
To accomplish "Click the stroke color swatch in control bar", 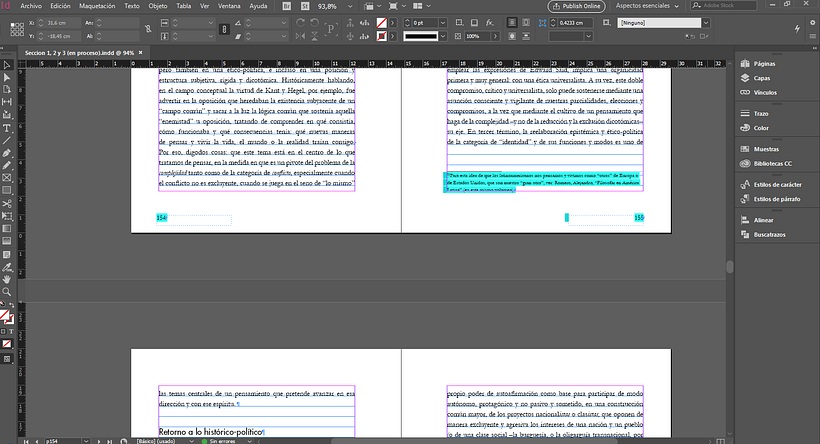I will click(x=382, y=36).
